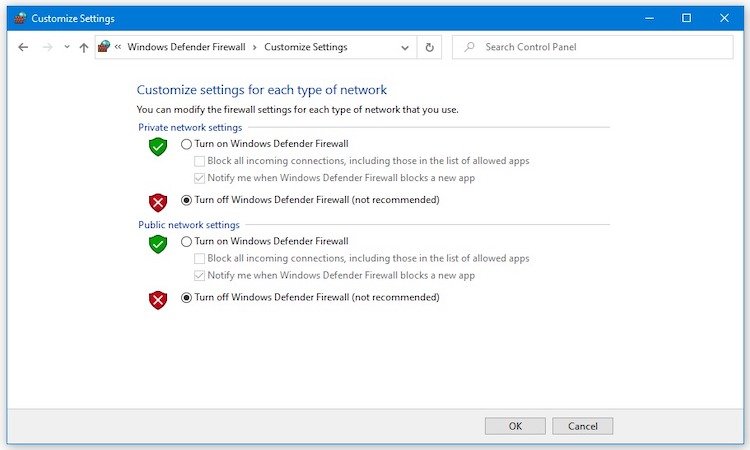Click the title bar firewall app icon

20,18
